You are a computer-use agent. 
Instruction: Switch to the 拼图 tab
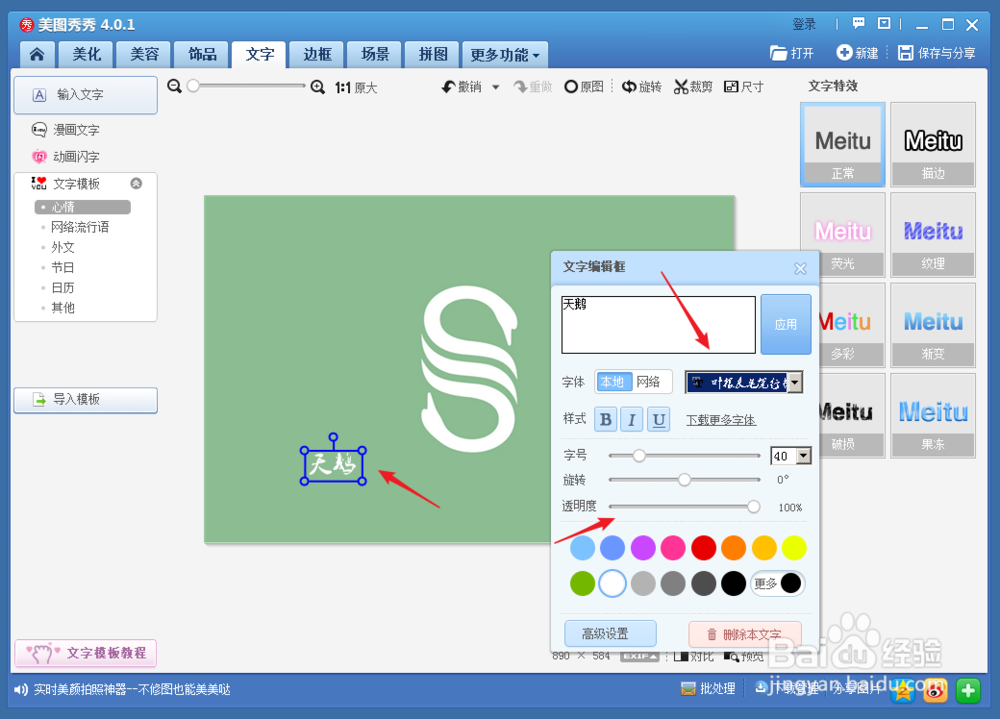point(432,54)
